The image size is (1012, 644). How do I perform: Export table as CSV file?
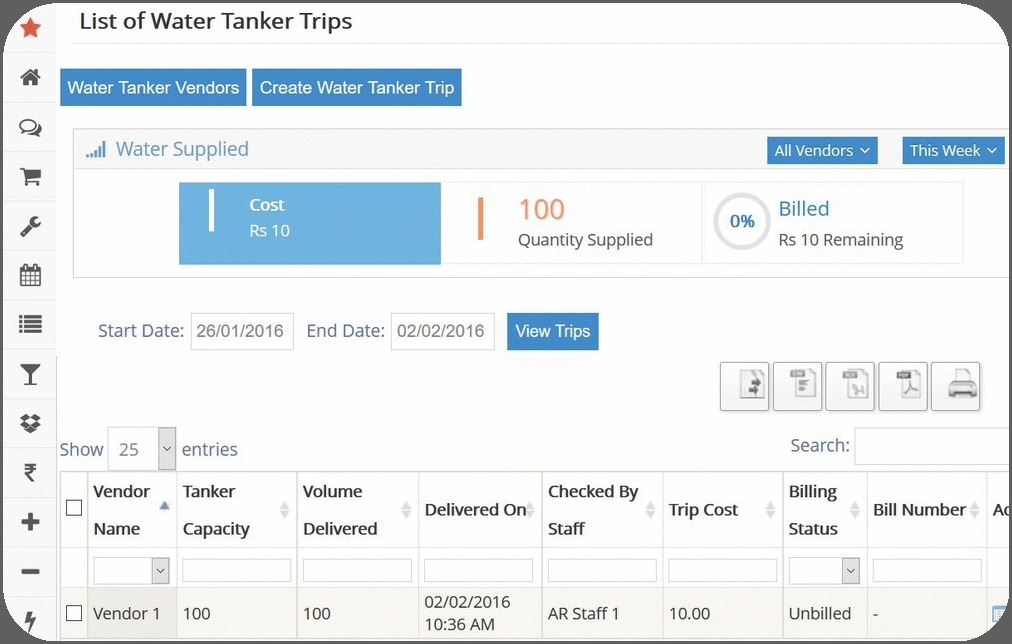[798, 386]
